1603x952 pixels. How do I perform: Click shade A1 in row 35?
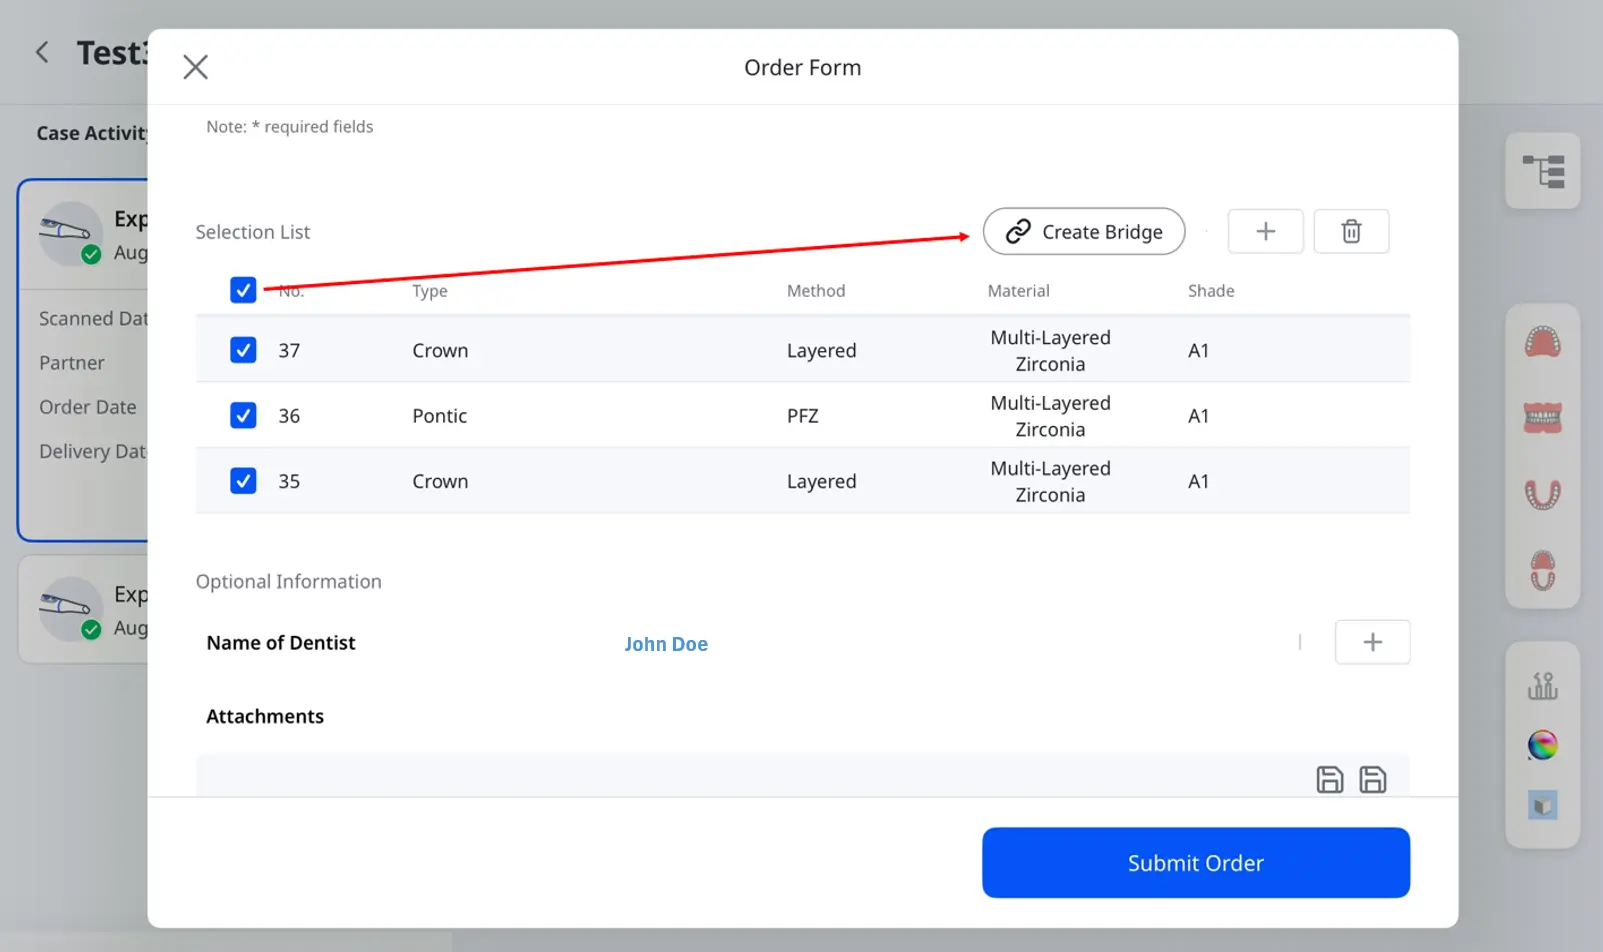point(1198,482)
